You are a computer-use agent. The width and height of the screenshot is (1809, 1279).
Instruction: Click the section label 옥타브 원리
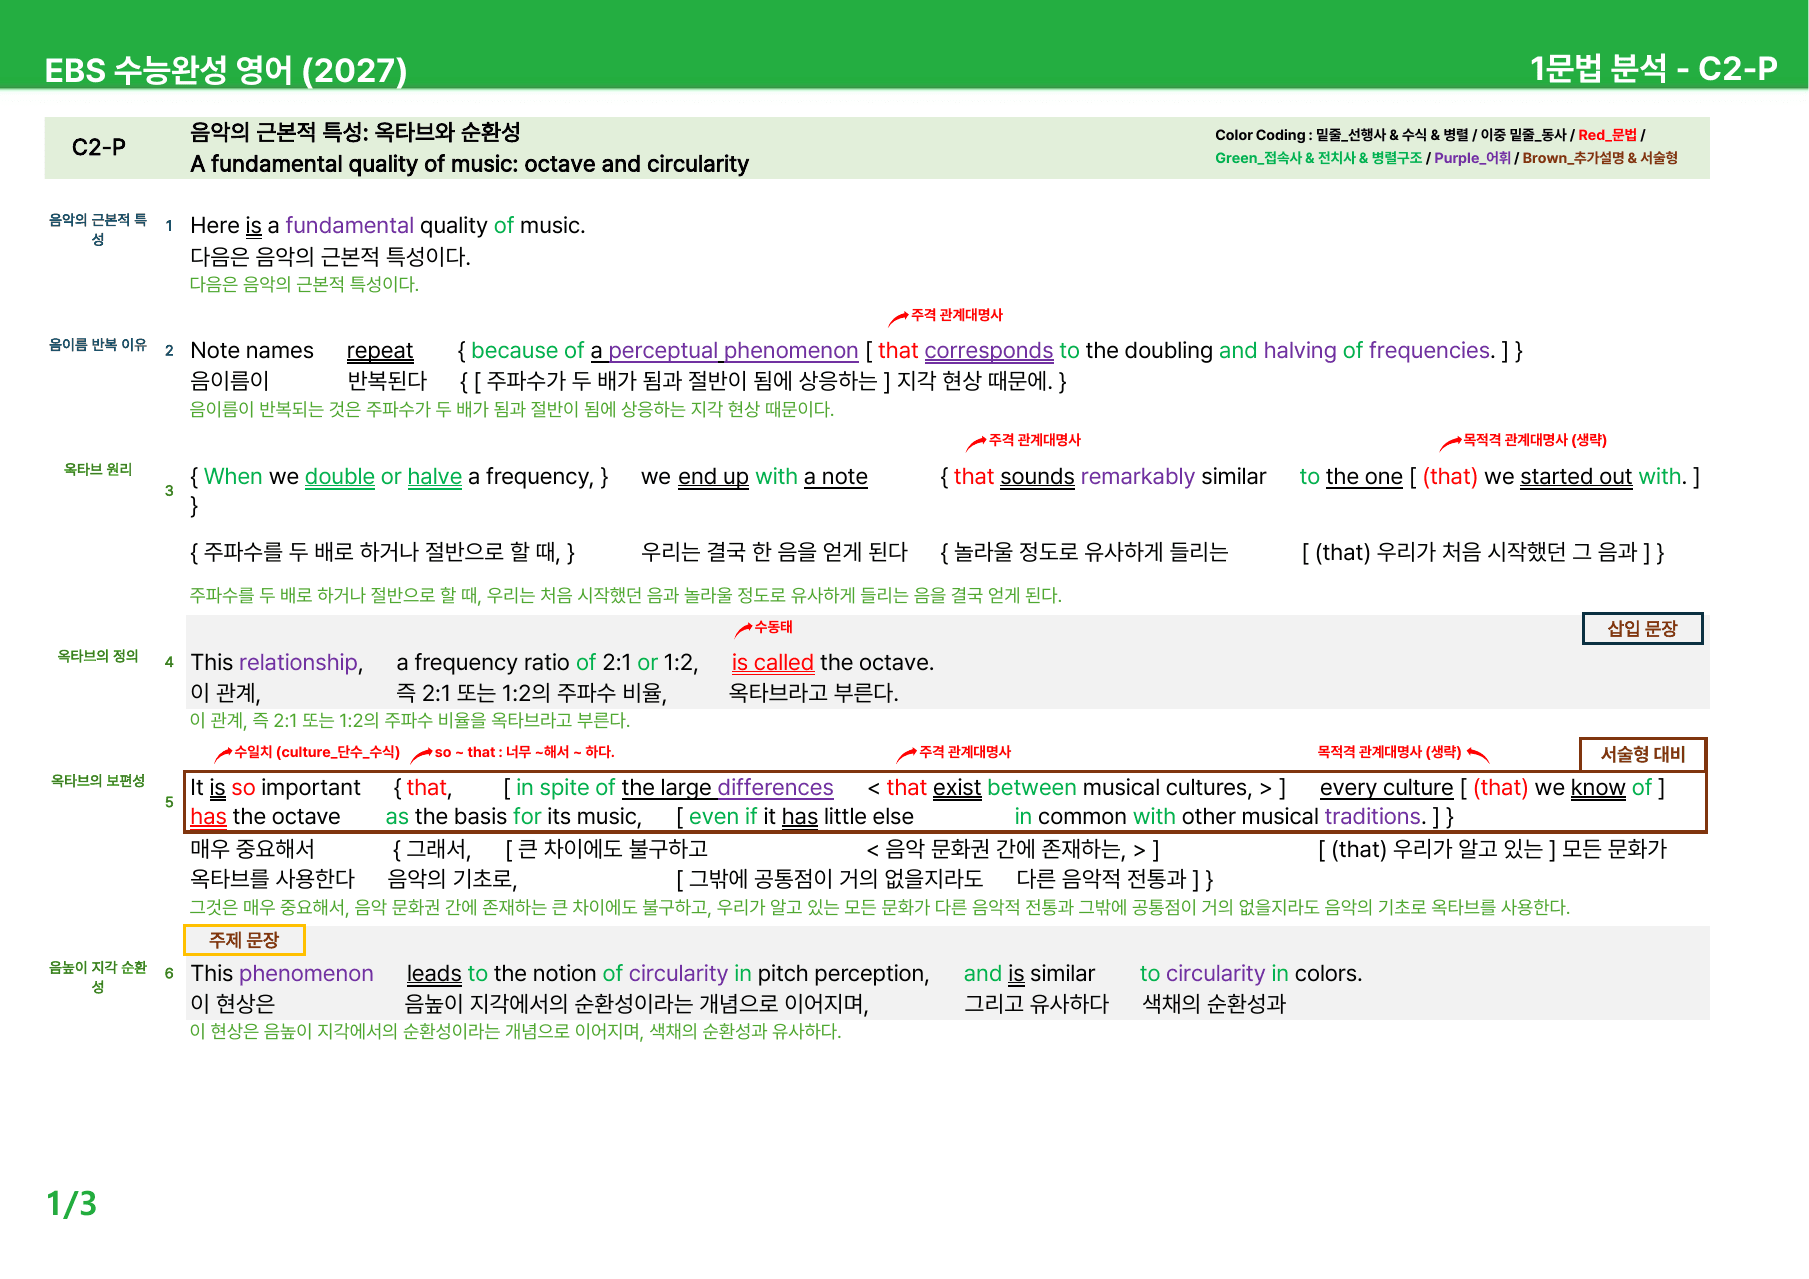[98, 469]
